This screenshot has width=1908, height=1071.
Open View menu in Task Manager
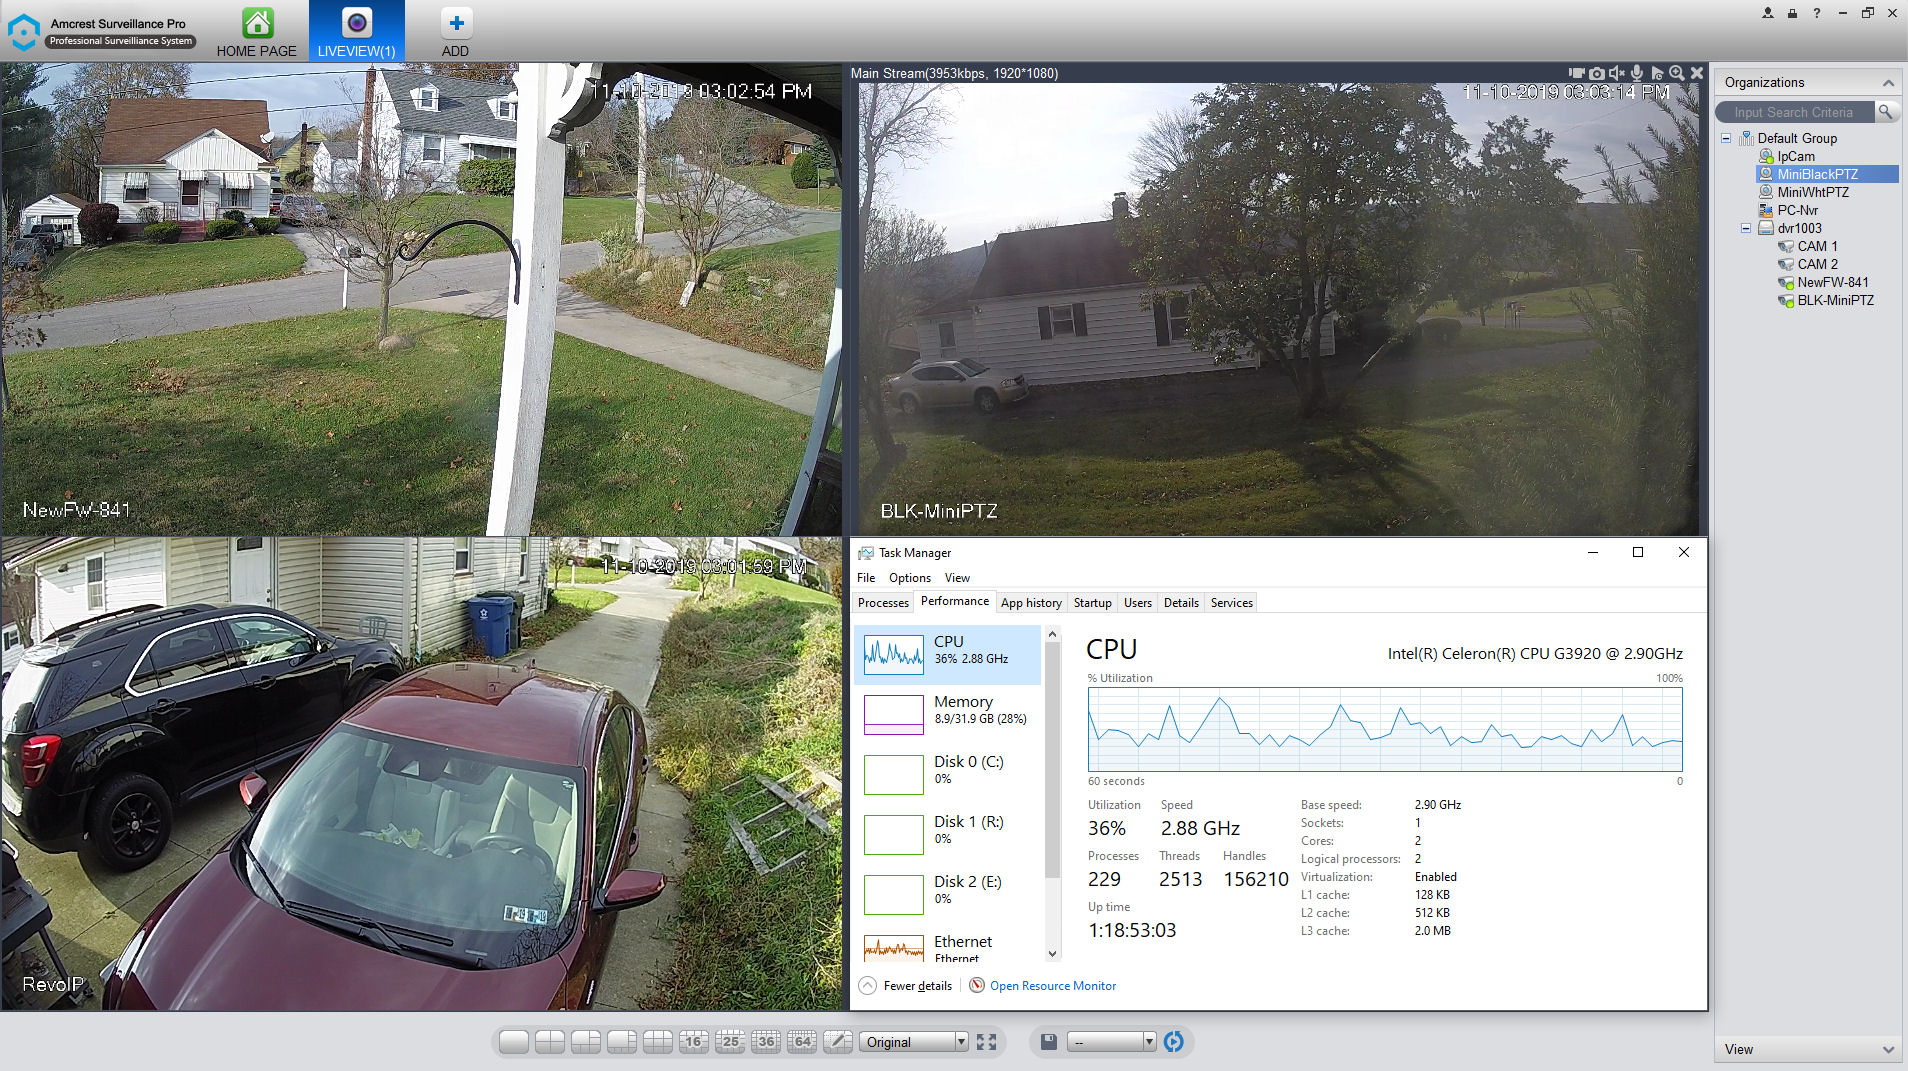[957, 578]
